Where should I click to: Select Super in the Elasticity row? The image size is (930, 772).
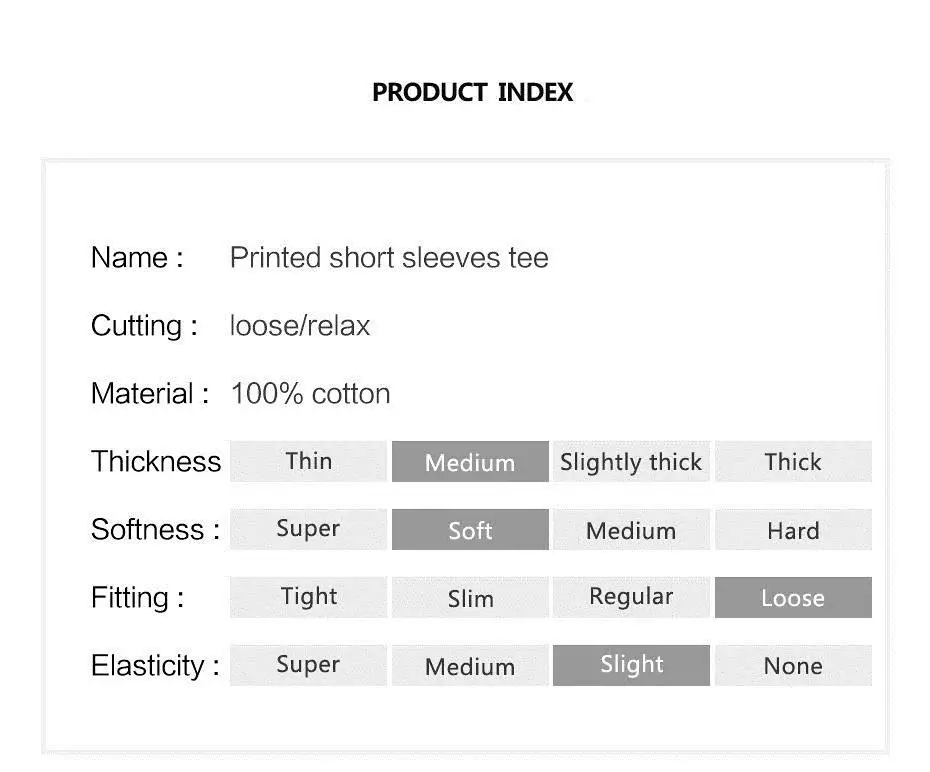pyautogui.click(x=308, y=665)
